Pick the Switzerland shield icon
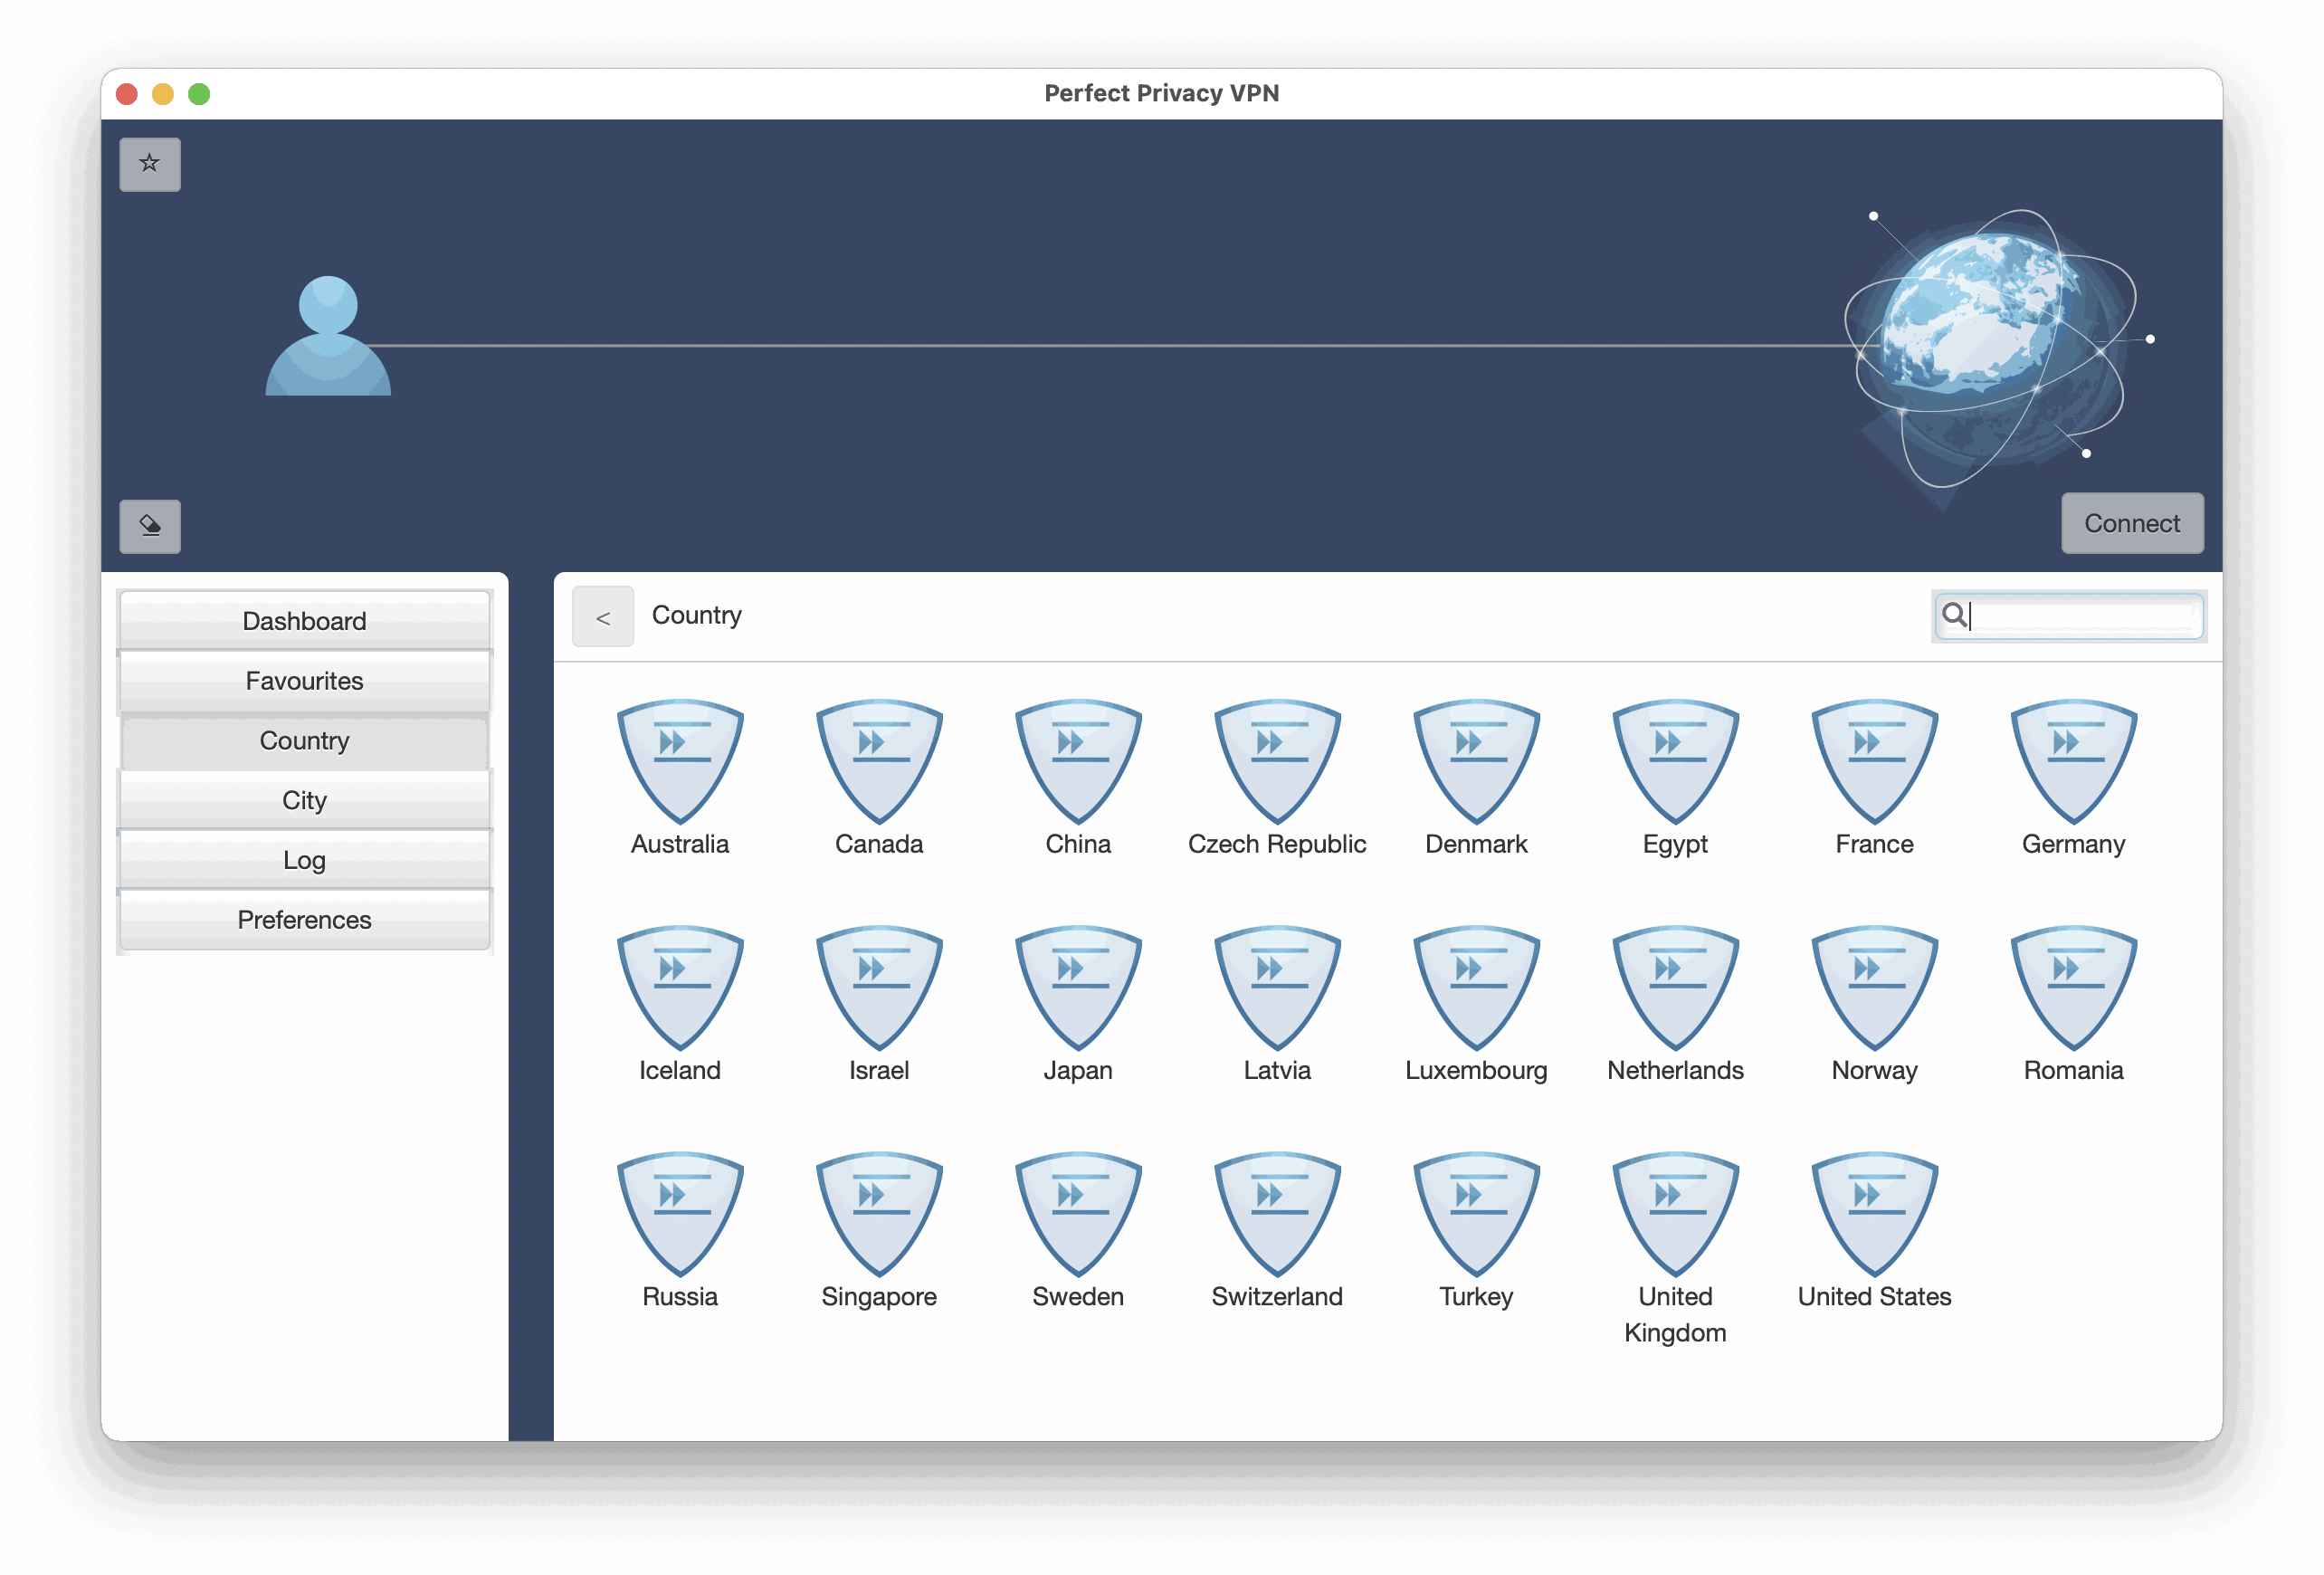The height and width of the screenshot is (1575, 2324). tap(1277, 1213)
